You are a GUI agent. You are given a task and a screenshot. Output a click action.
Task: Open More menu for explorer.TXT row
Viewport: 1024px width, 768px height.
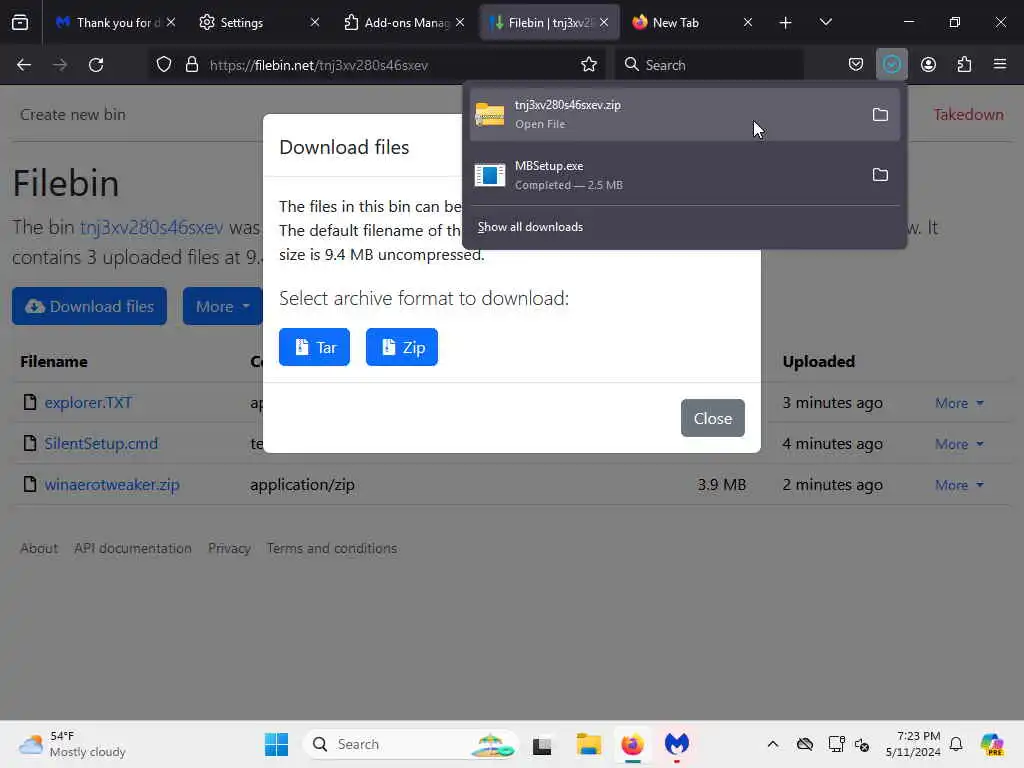[x=959, y=403]
